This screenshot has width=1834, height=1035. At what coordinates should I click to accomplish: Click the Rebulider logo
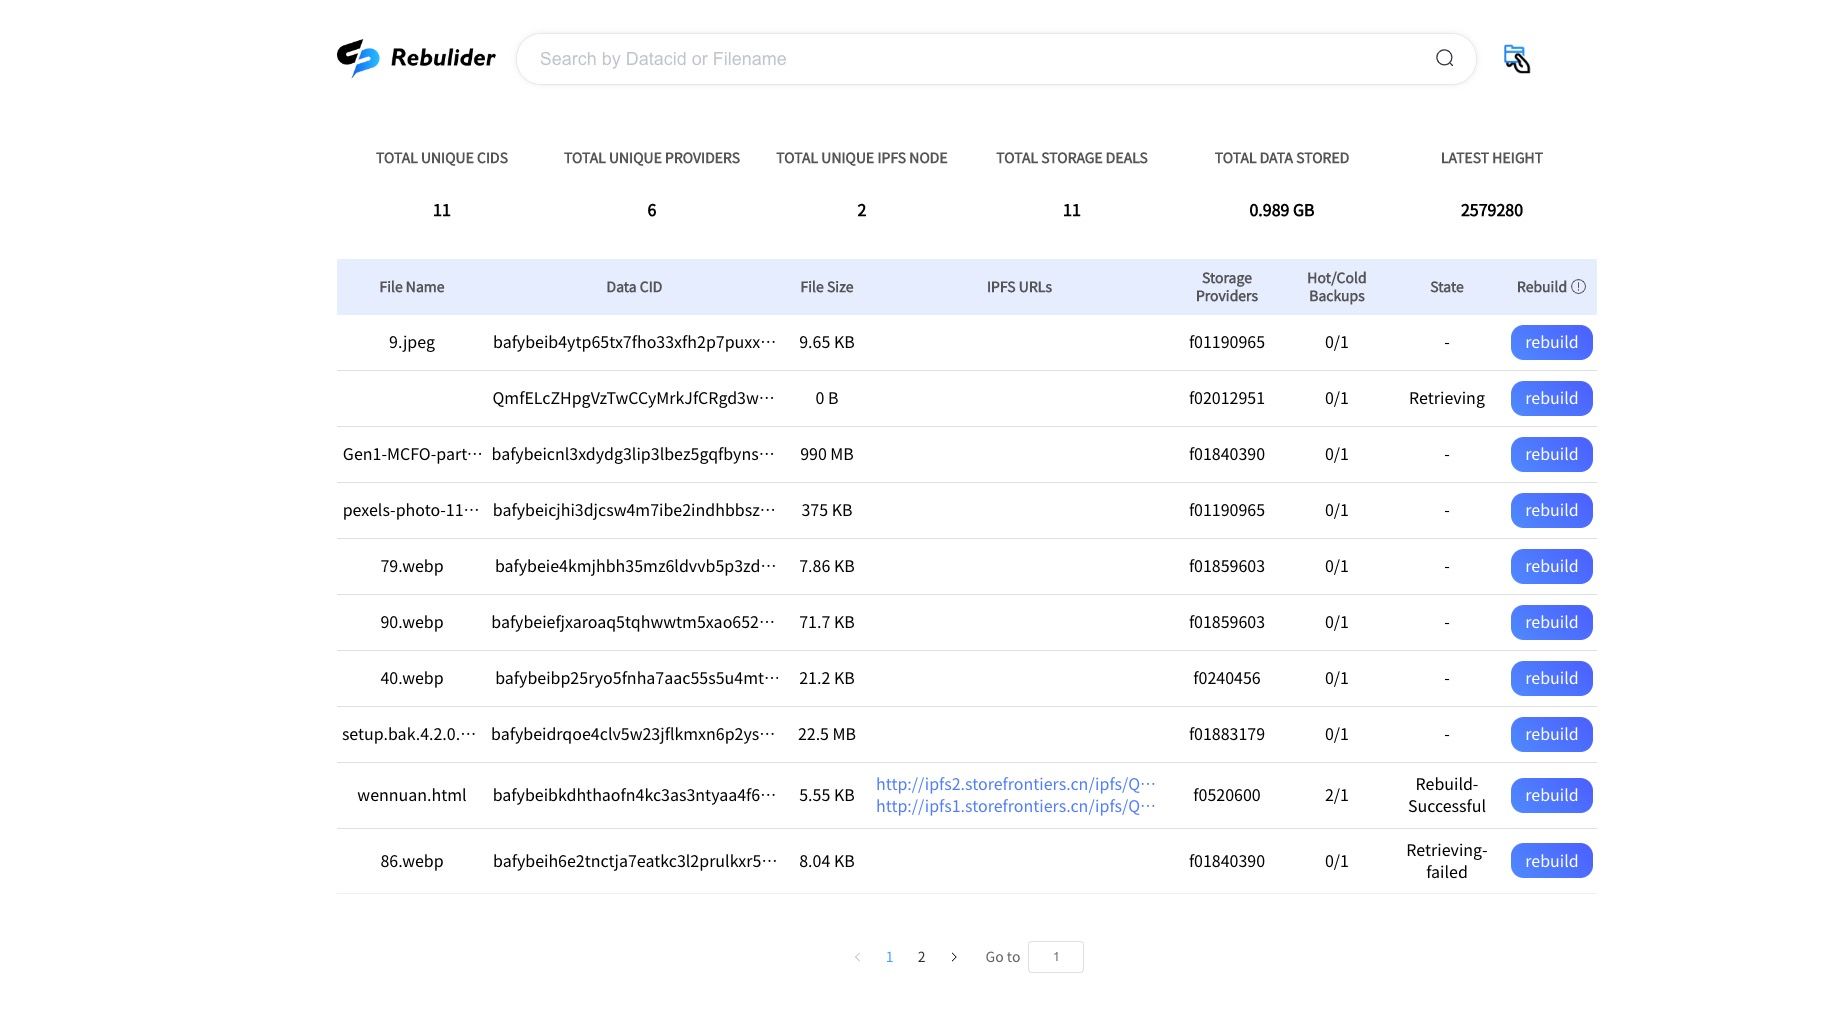(x=416, y=58)
